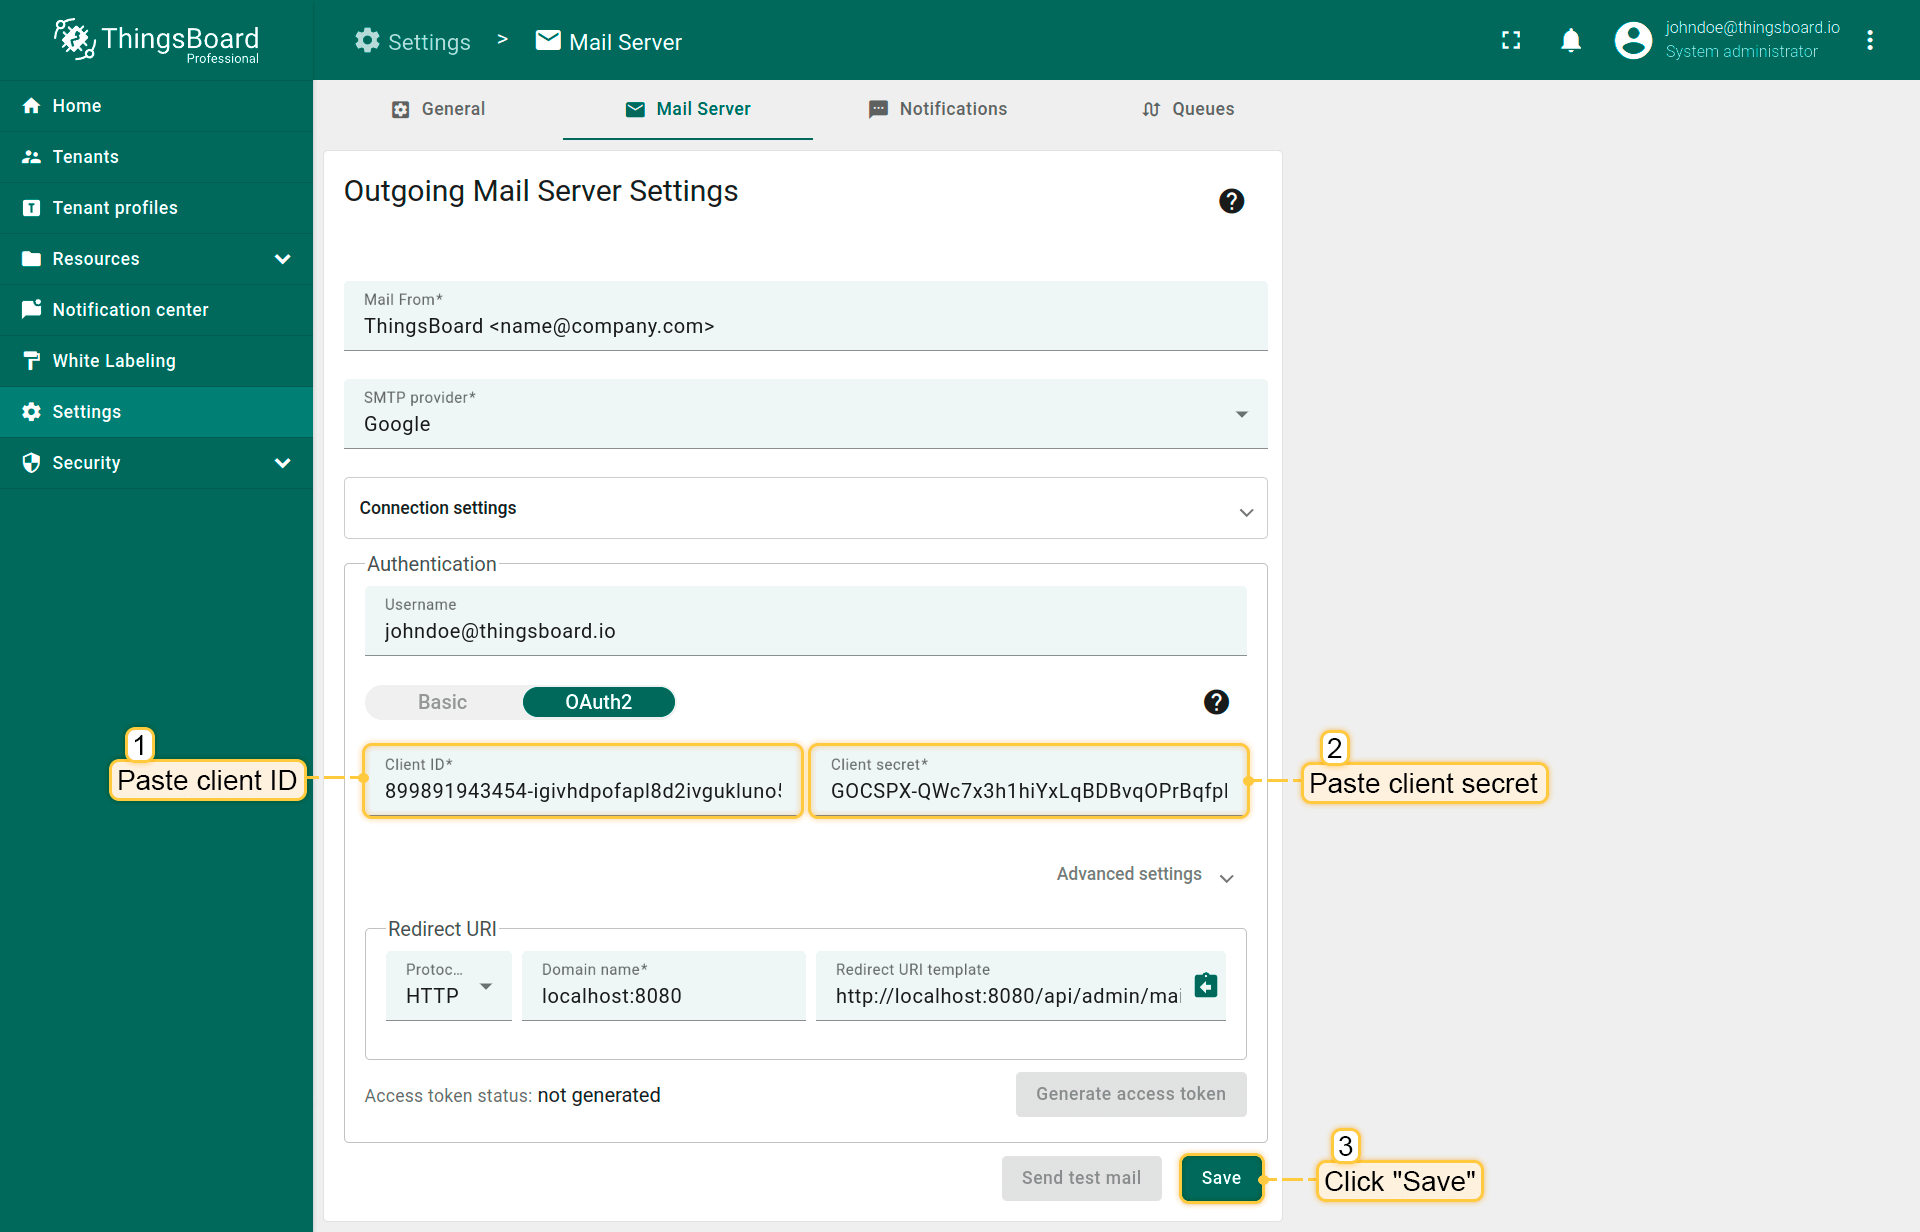Open White Labeling in sidebar
1920x1232 pixels.
pyautogui.click(x=114, y=361)
